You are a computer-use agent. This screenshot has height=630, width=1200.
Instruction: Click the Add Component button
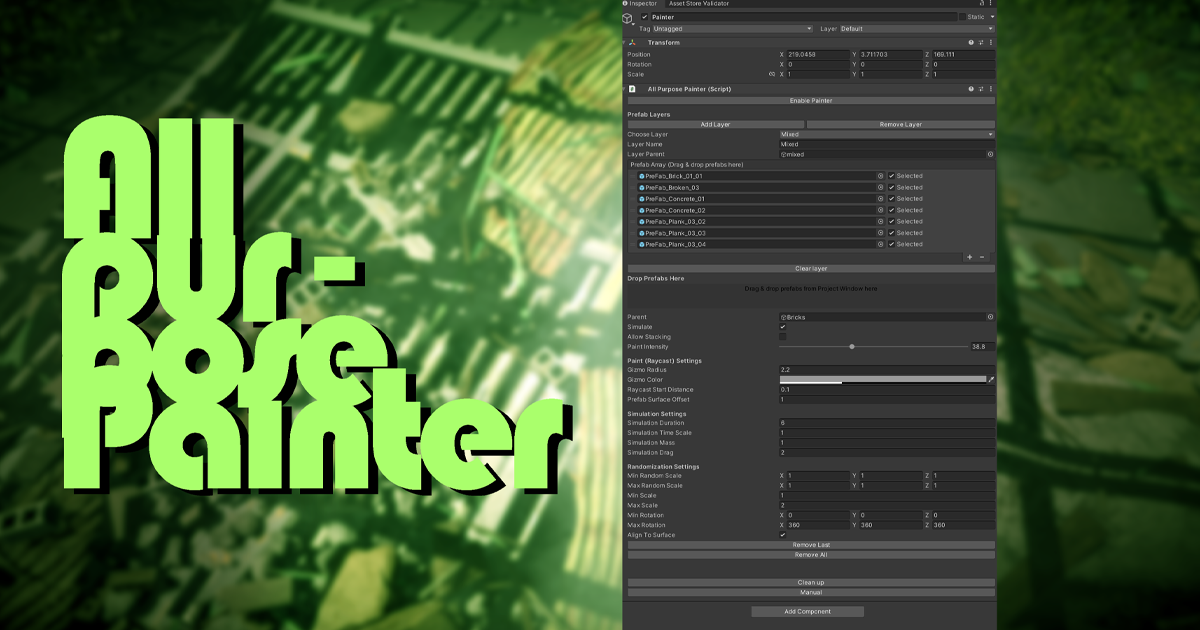coord(808,611)
